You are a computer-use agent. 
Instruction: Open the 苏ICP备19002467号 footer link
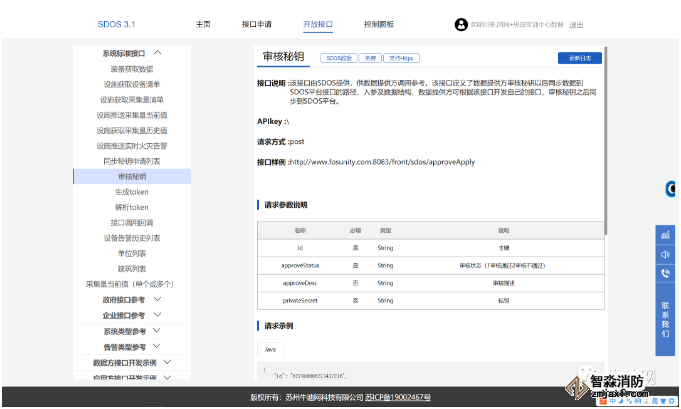click(x=398, y=397)
